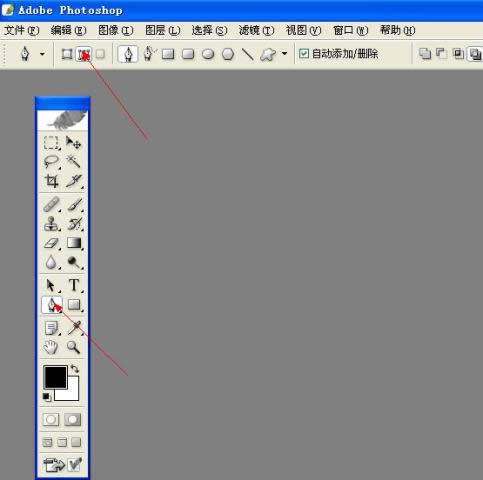Choose the Magic Wand tool
Viewport: 483px width, 480px height.
[x=73, y=162]
